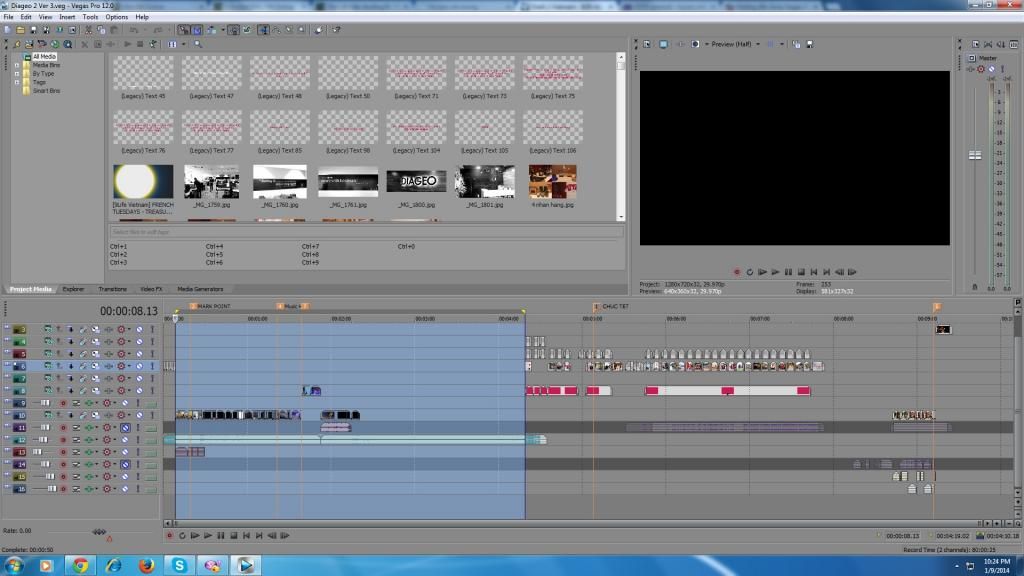The height and width of the screenshot is (576, 1024).
Task: Click the Import Media icon in Project Media
Action: tap(29, 44)
